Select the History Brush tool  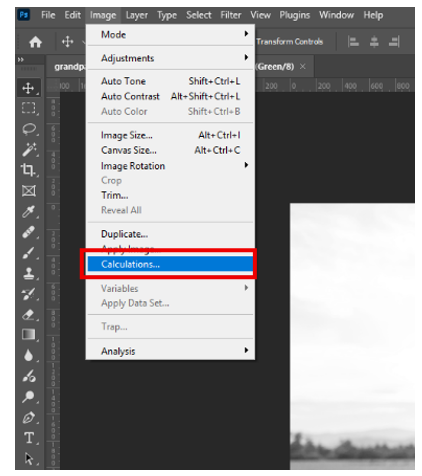pyautogui.click(x=29, y=294)
